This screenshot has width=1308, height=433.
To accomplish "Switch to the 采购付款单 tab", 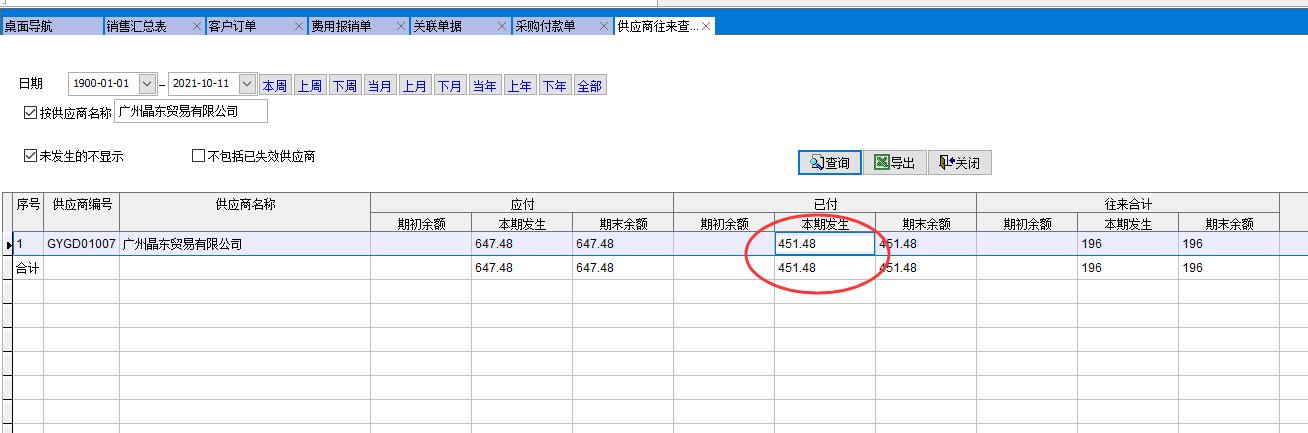I will pos(550,27).
